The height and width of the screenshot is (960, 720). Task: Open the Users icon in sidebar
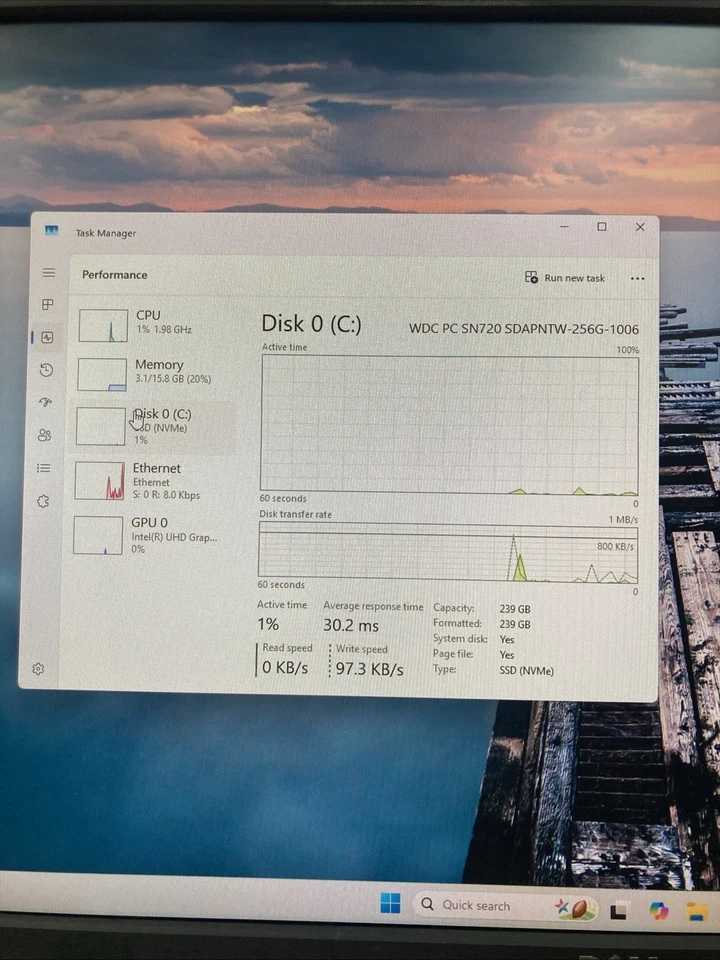coord(45,435)
